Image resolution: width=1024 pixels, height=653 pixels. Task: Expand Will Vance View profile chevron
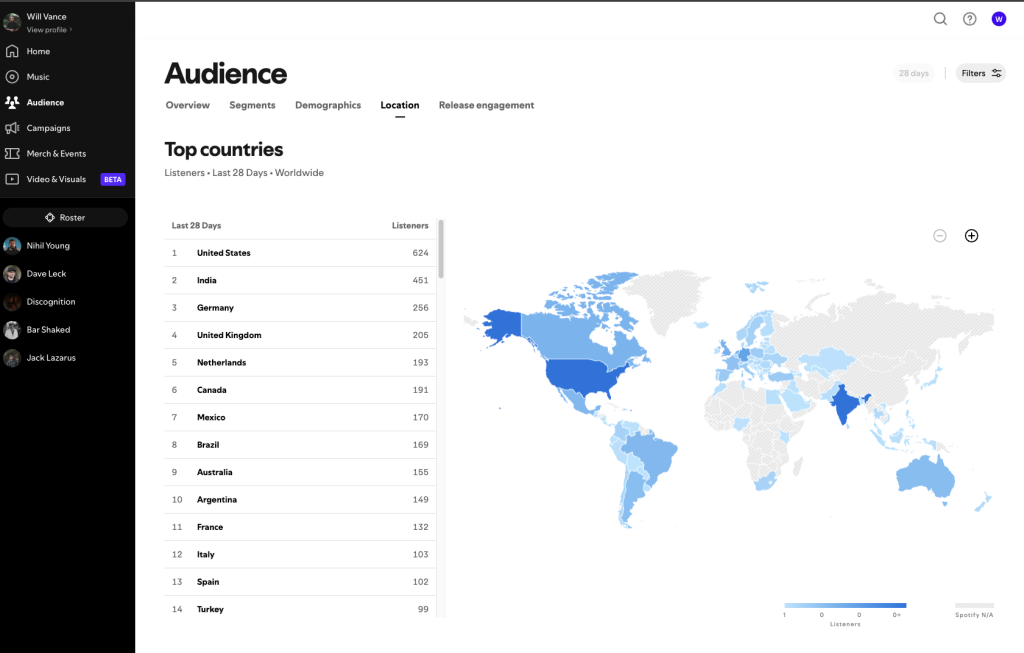71,30
